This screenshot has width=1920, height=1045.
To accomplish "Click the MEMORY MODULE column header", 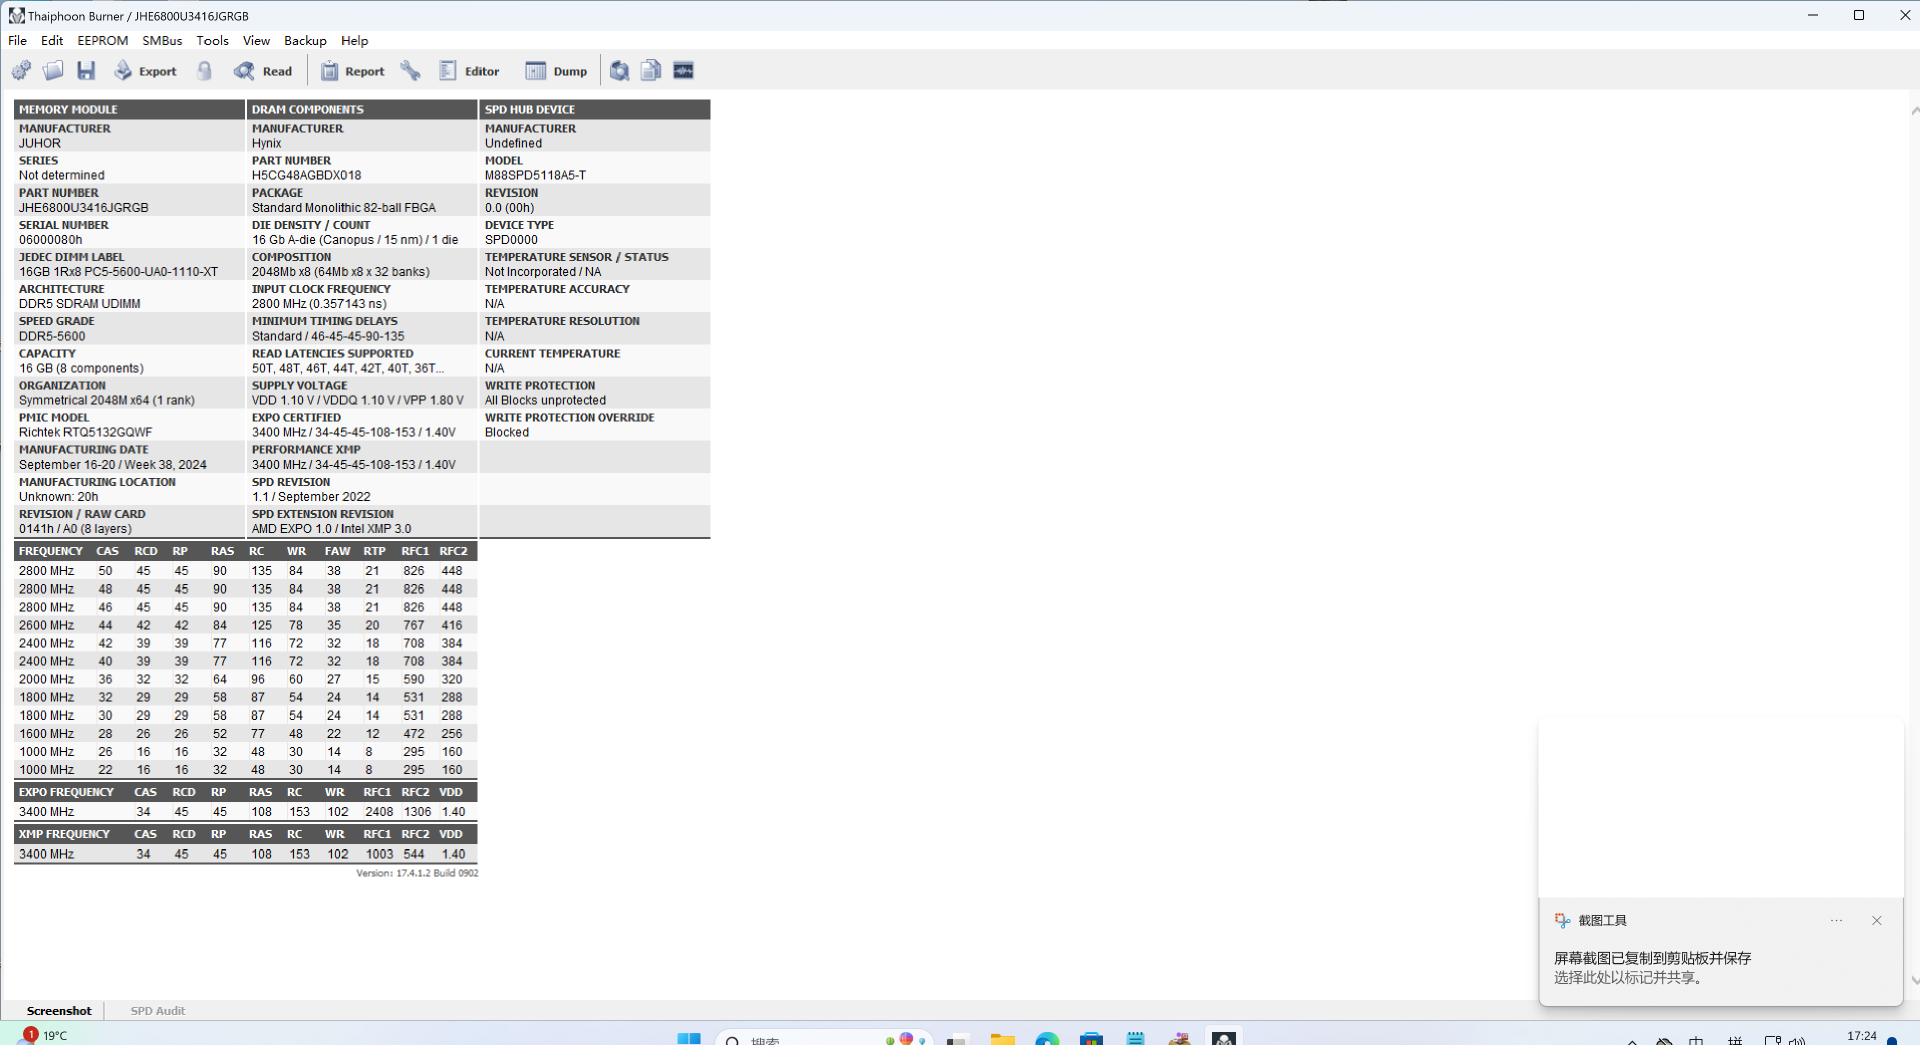I will coord(129,110).
